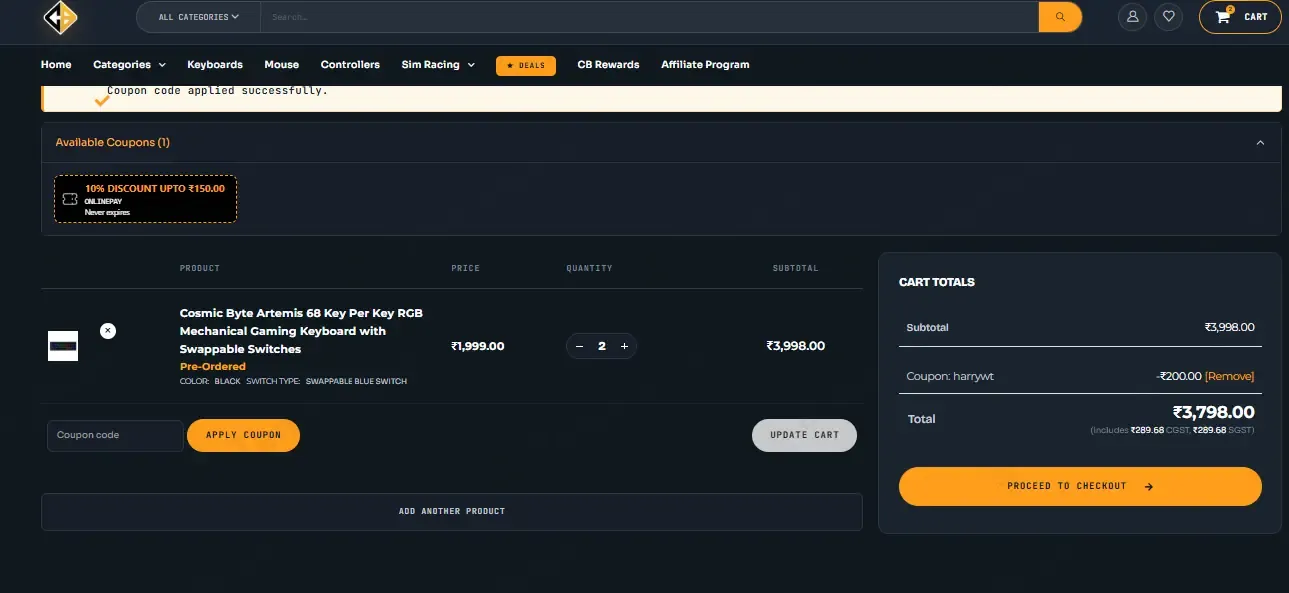Open the Controllers menu item

(350, 65)
